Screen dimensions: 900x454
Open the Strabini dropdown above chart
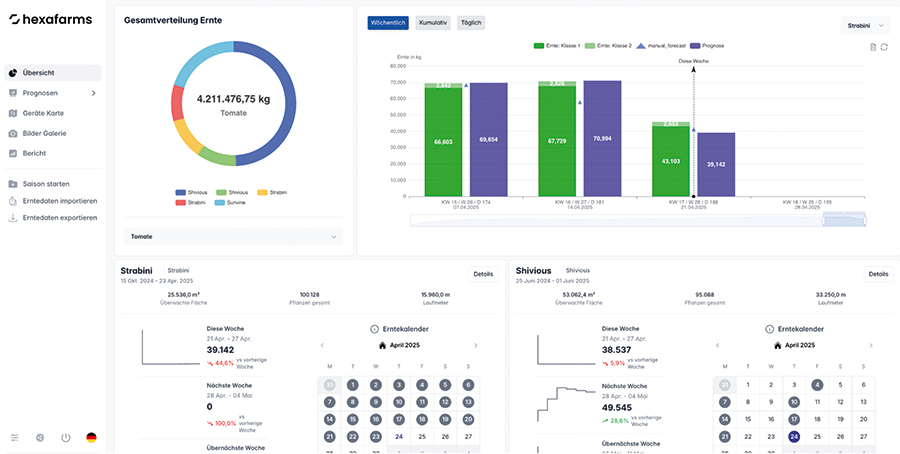tap(864, 23)
